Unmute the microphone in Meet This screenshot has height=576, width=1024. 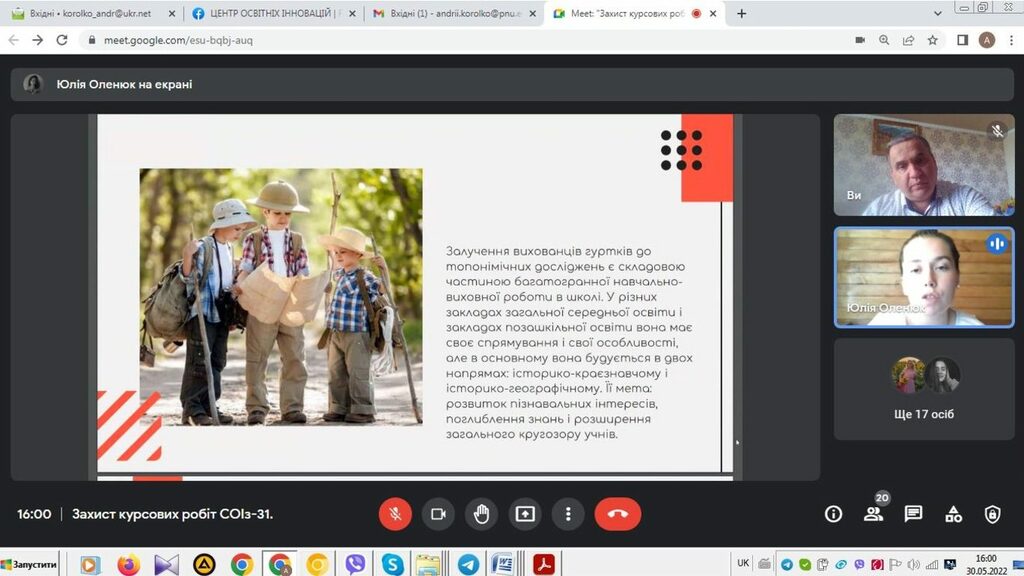coord(395,514)
